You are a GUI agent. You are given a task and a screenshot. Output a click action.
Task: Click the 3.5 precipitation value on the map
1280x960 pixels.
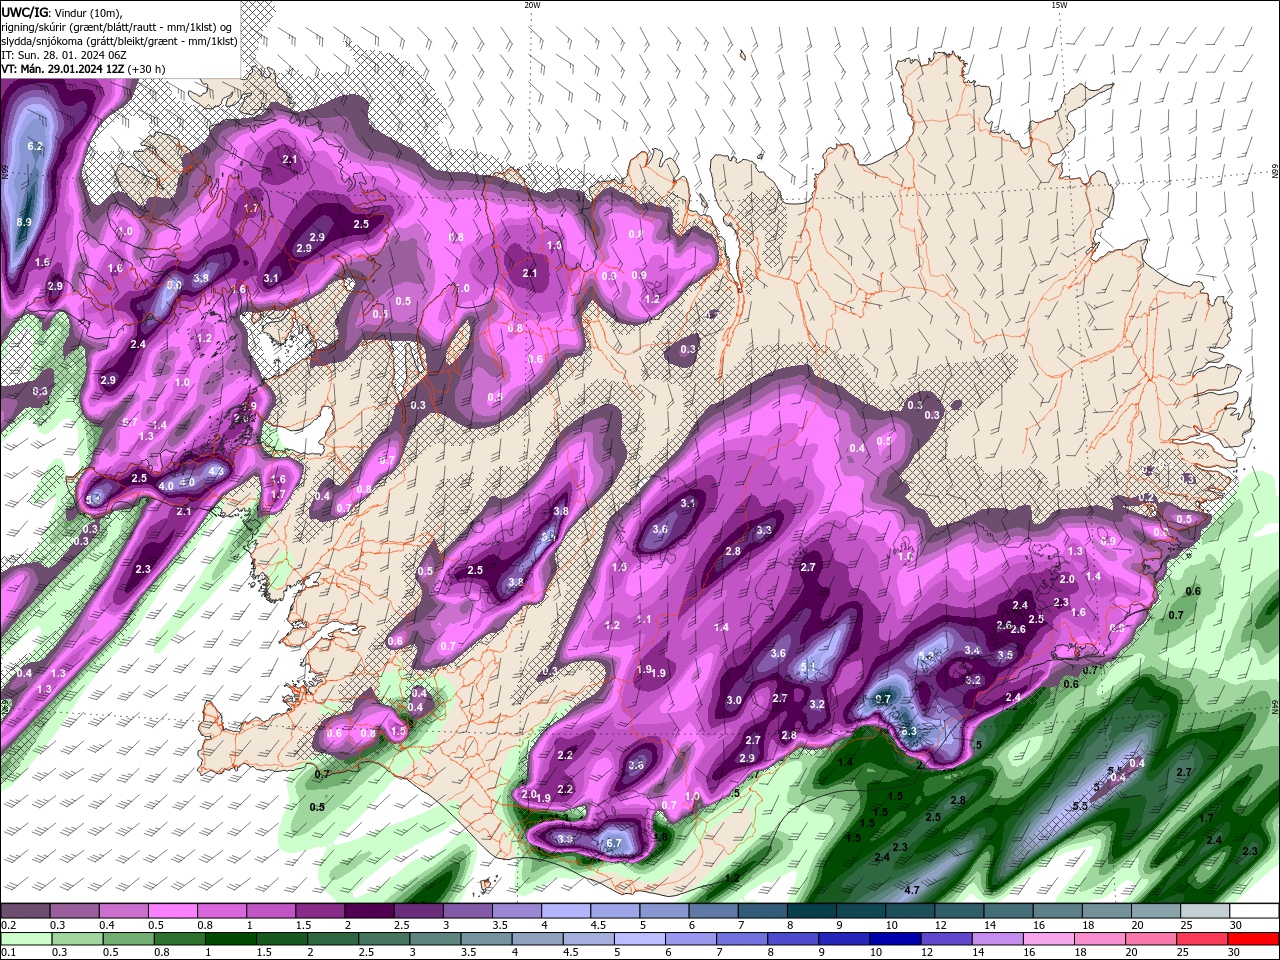point(1005,655)
